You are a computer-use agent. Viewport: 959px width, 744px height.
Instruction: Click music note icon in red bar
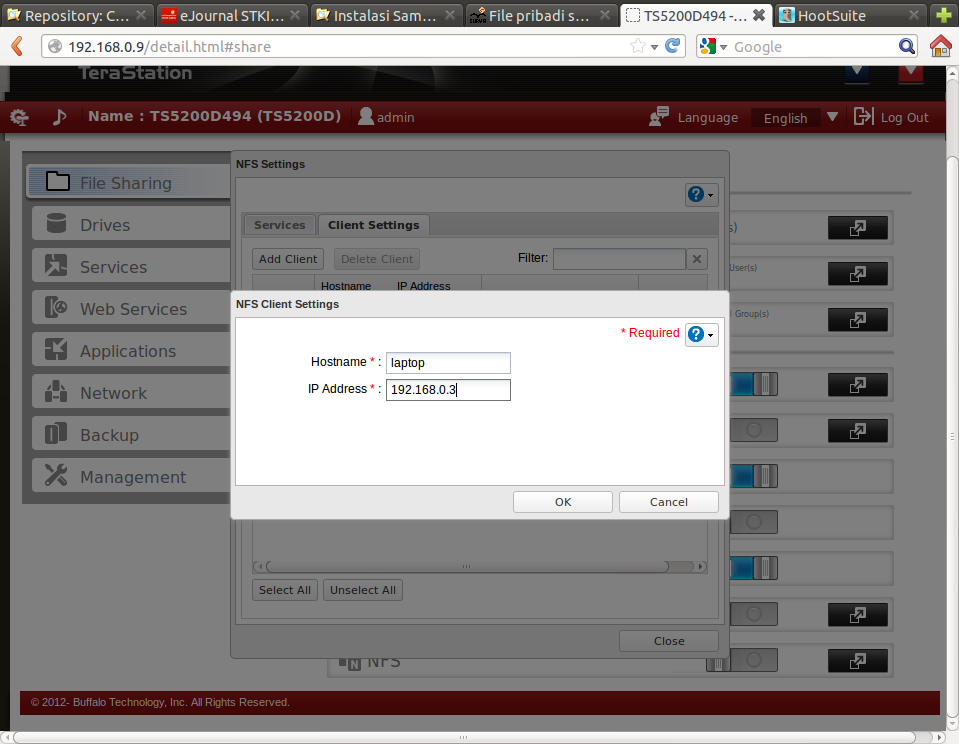(x=59, y=117)
